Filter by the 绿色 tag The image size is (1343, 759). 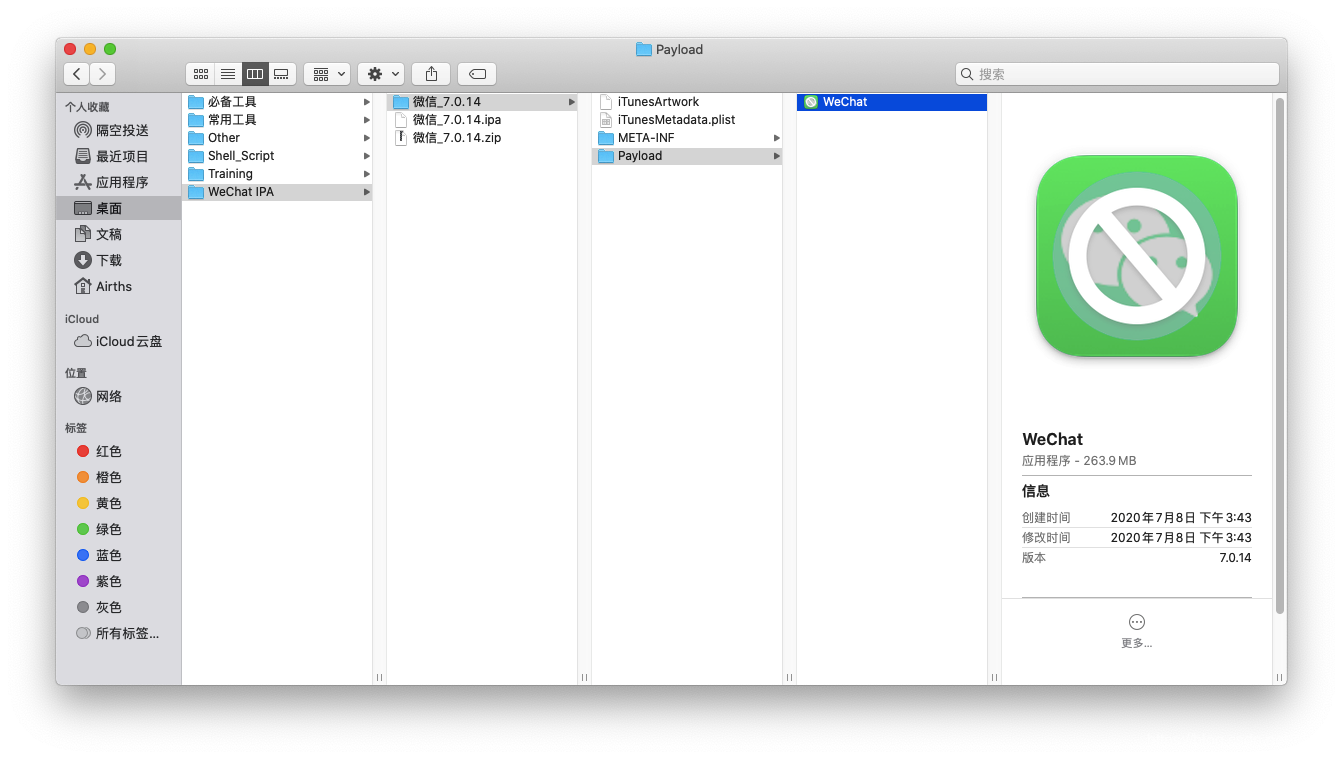[118, 529]
